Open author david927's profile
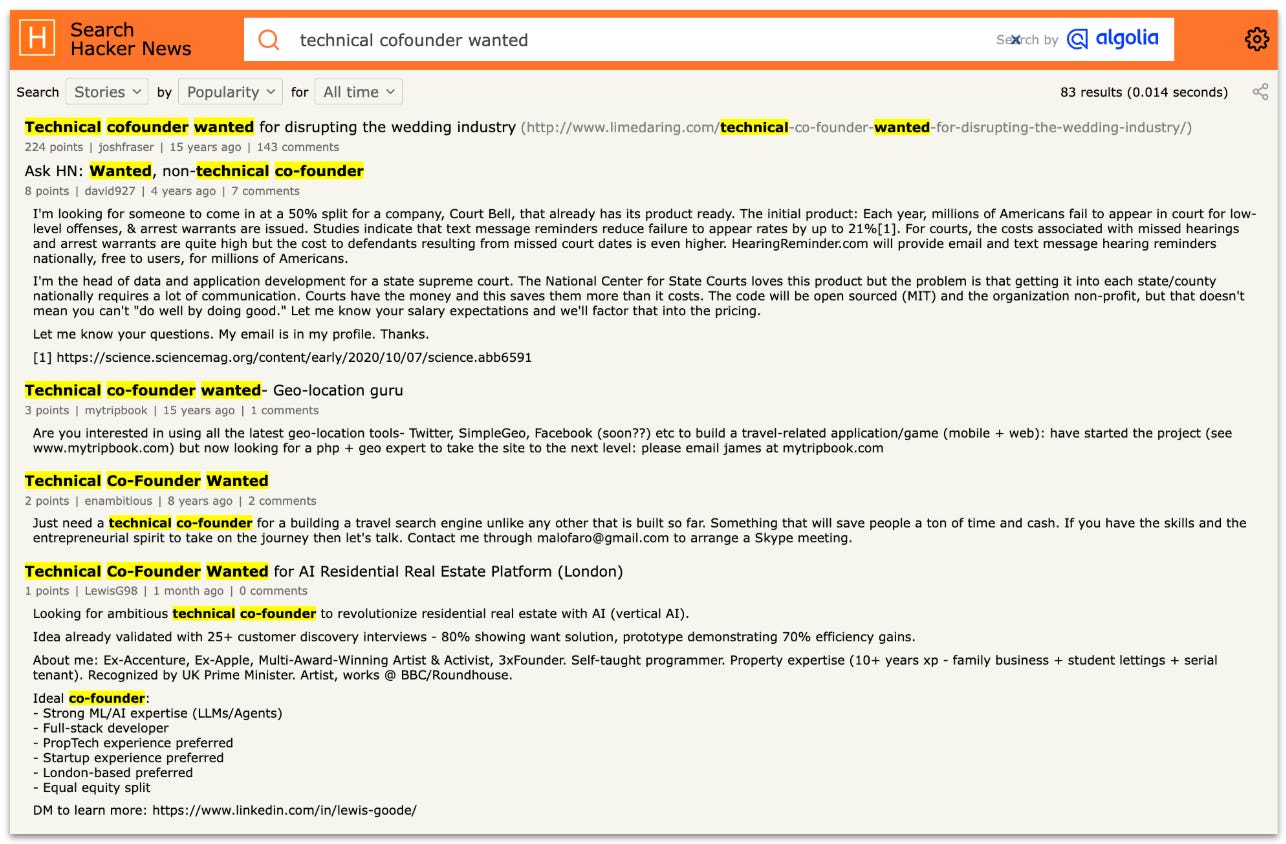This screenshot has height=844, width=1286. pos(110,191)
